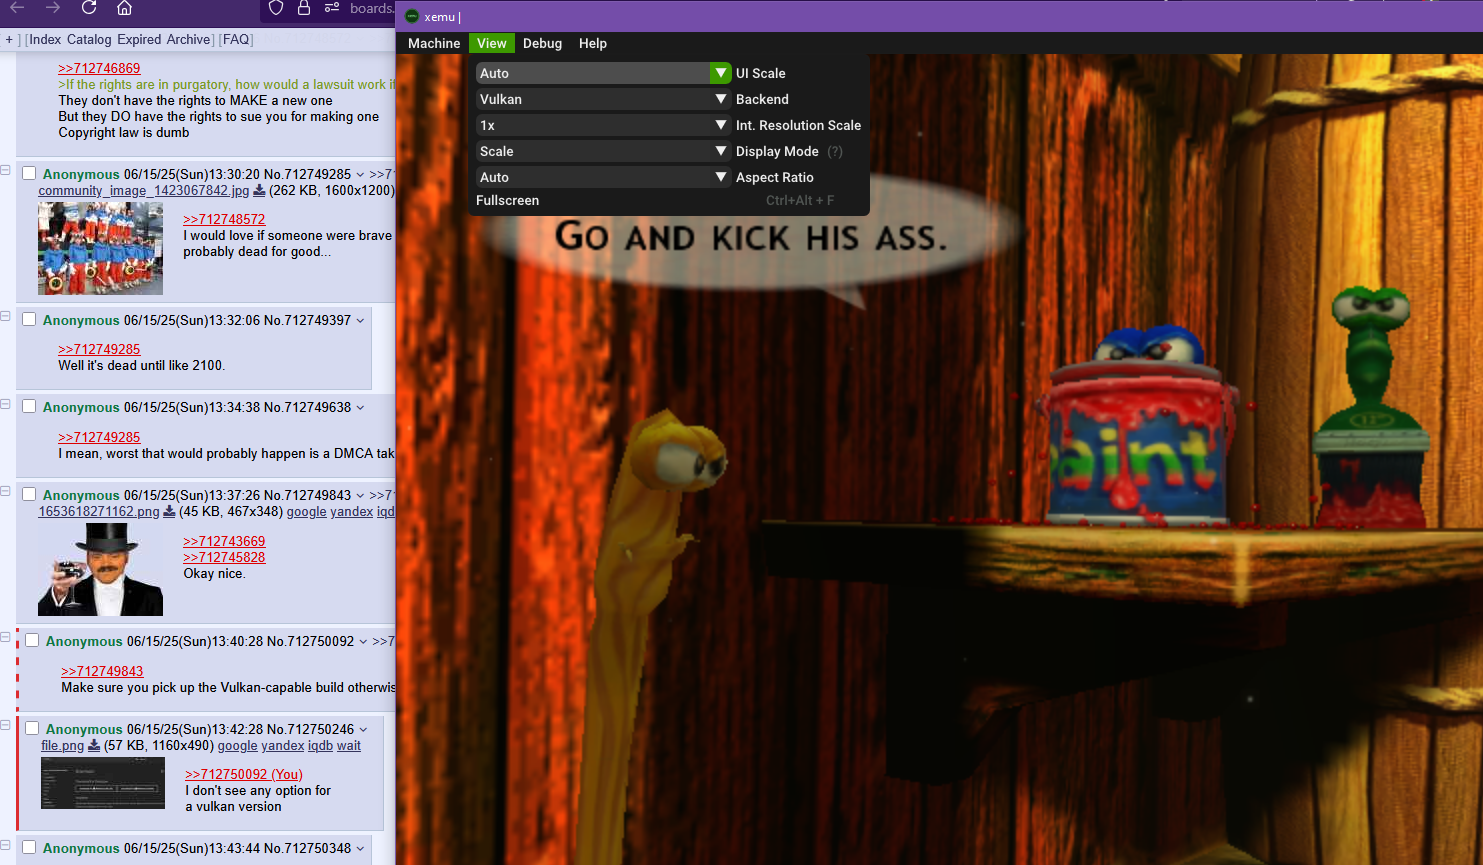Click download icon next to 1653618271162.png
The height and width of the screenshot is (865, 1483).
pos(169,511)
